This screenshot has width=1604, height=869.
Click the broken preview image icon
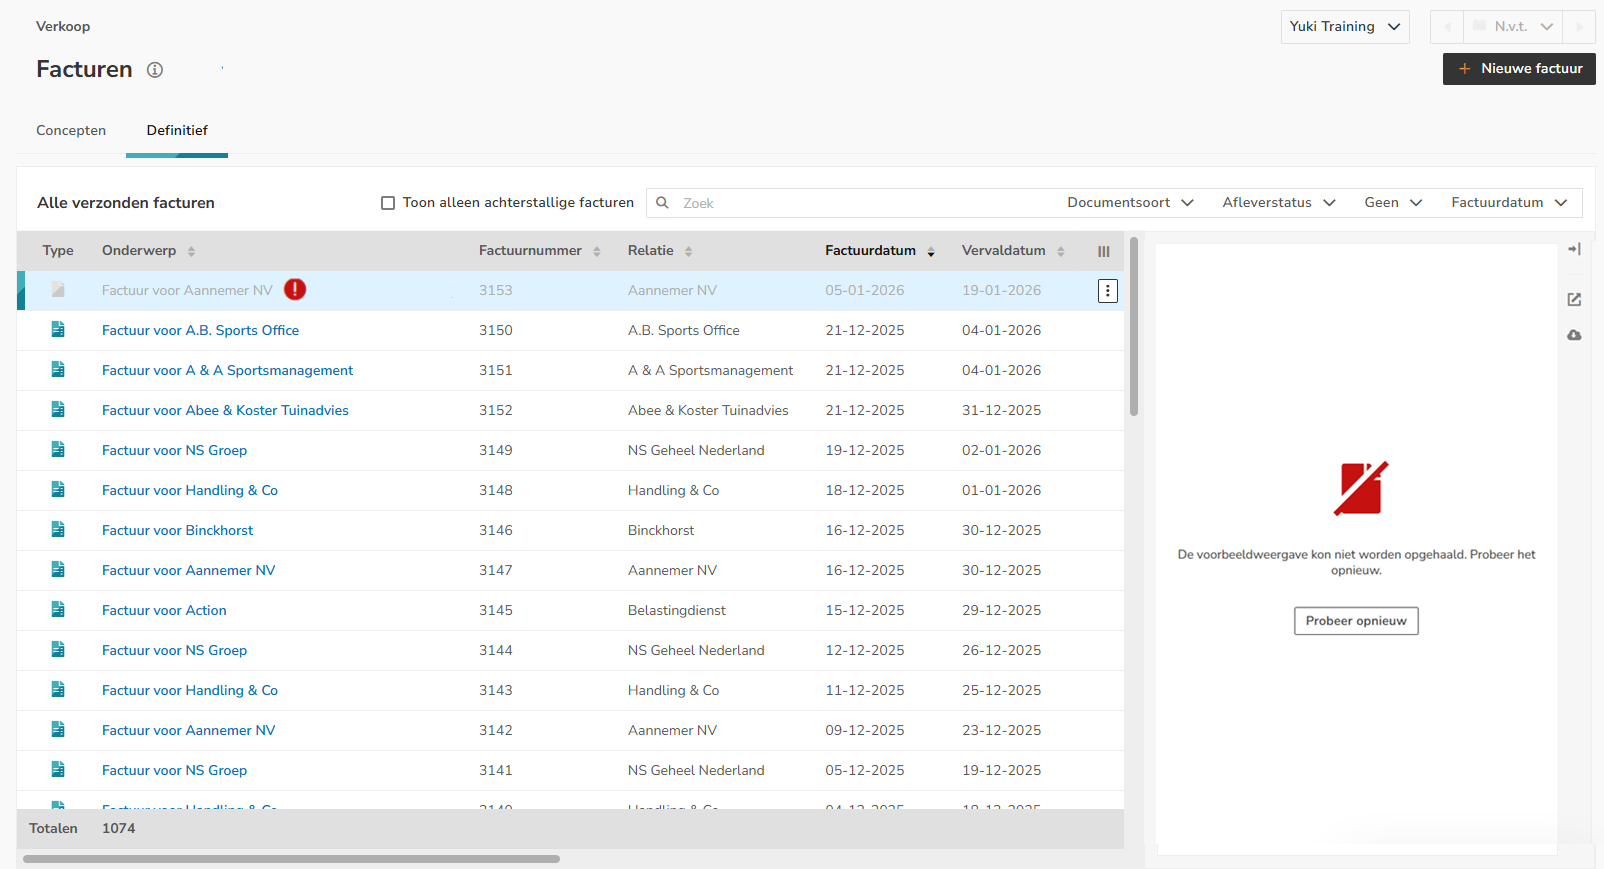coord(1360,488)
